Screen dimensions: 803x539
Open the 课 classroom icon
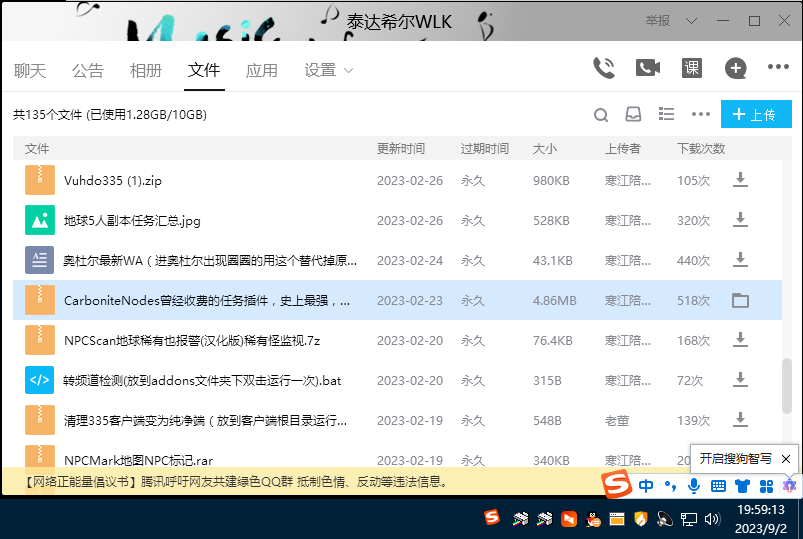click(692, 68)
